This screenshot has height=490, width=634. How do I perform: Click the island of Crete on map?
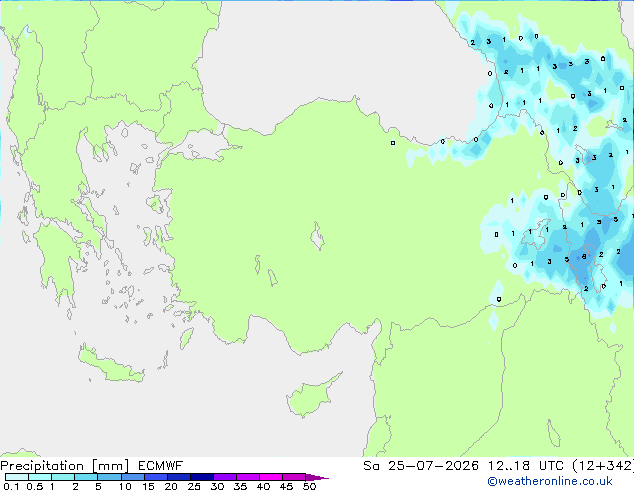tap(109, 366)
